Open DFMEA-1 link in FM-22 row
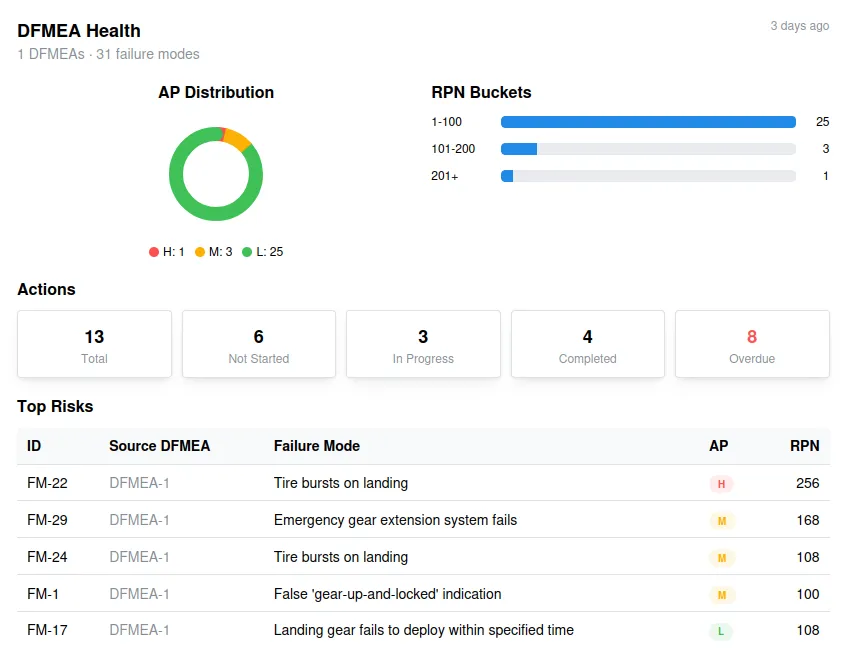 (x=139, y=483)
